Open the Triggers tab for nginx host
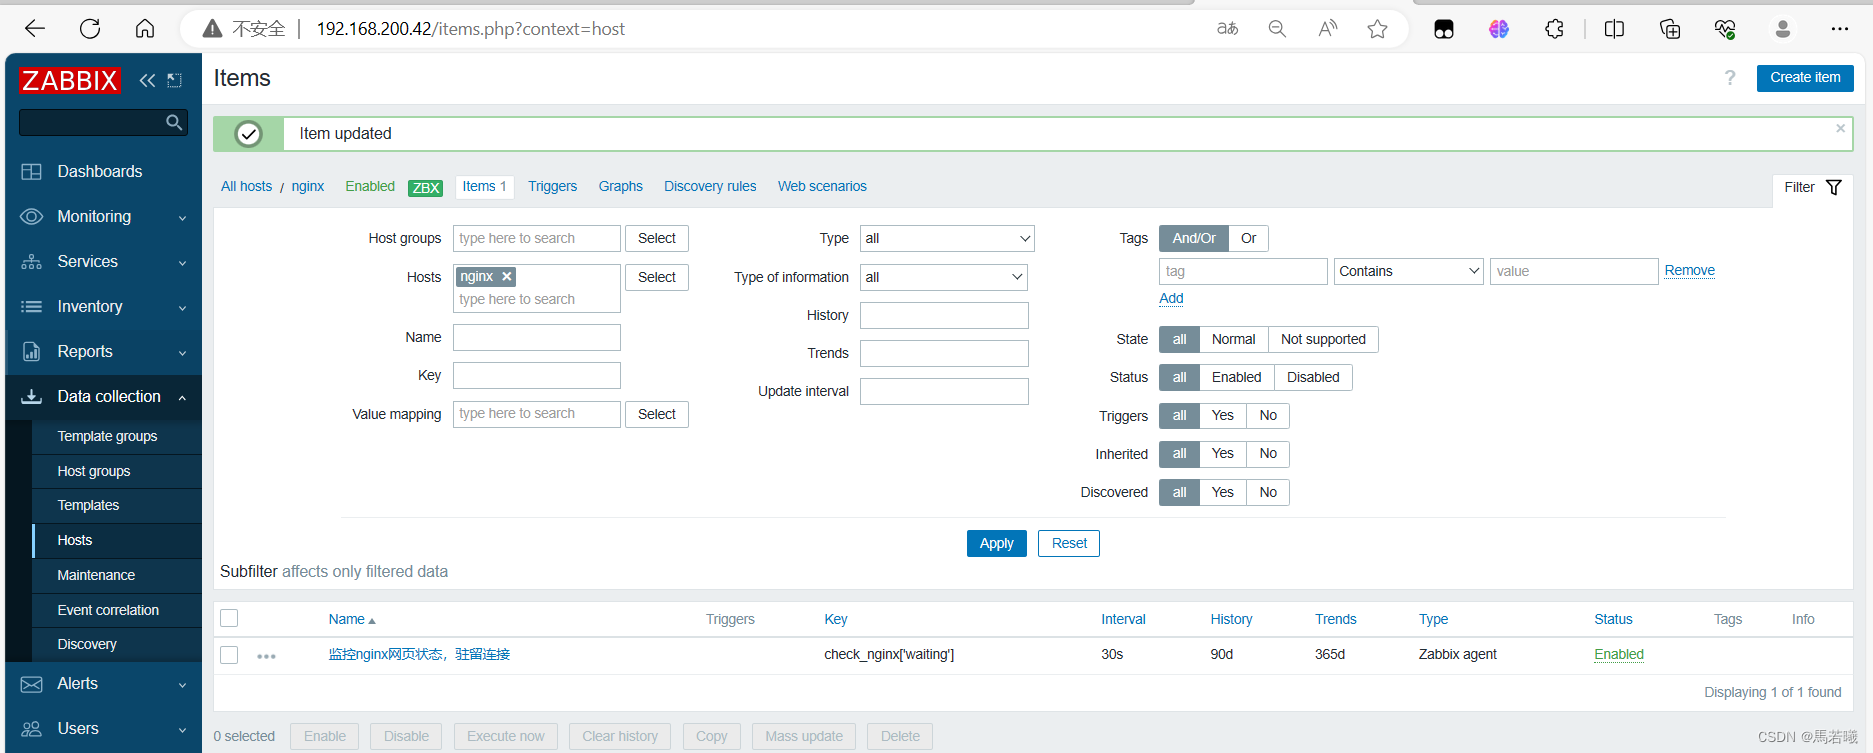 coord(552,186)
